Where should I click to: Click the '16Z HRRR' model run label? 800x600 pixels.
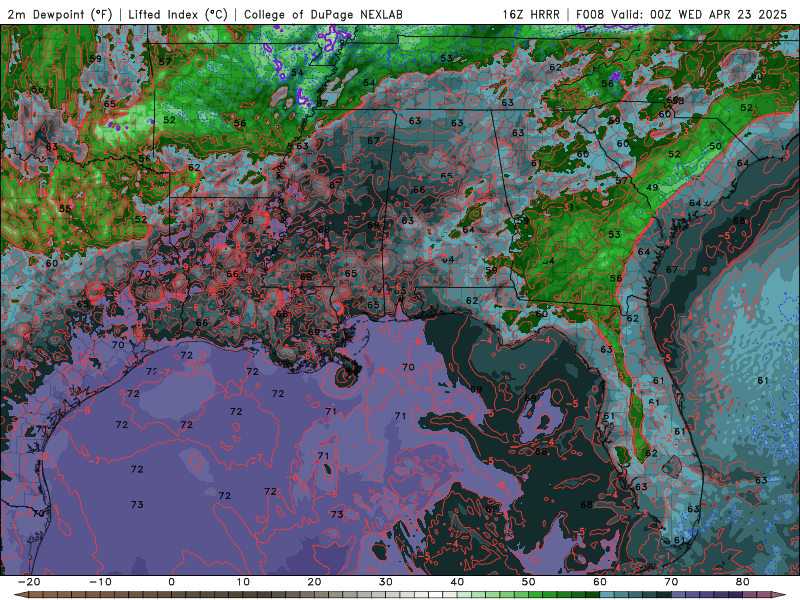tap(531, 14)
